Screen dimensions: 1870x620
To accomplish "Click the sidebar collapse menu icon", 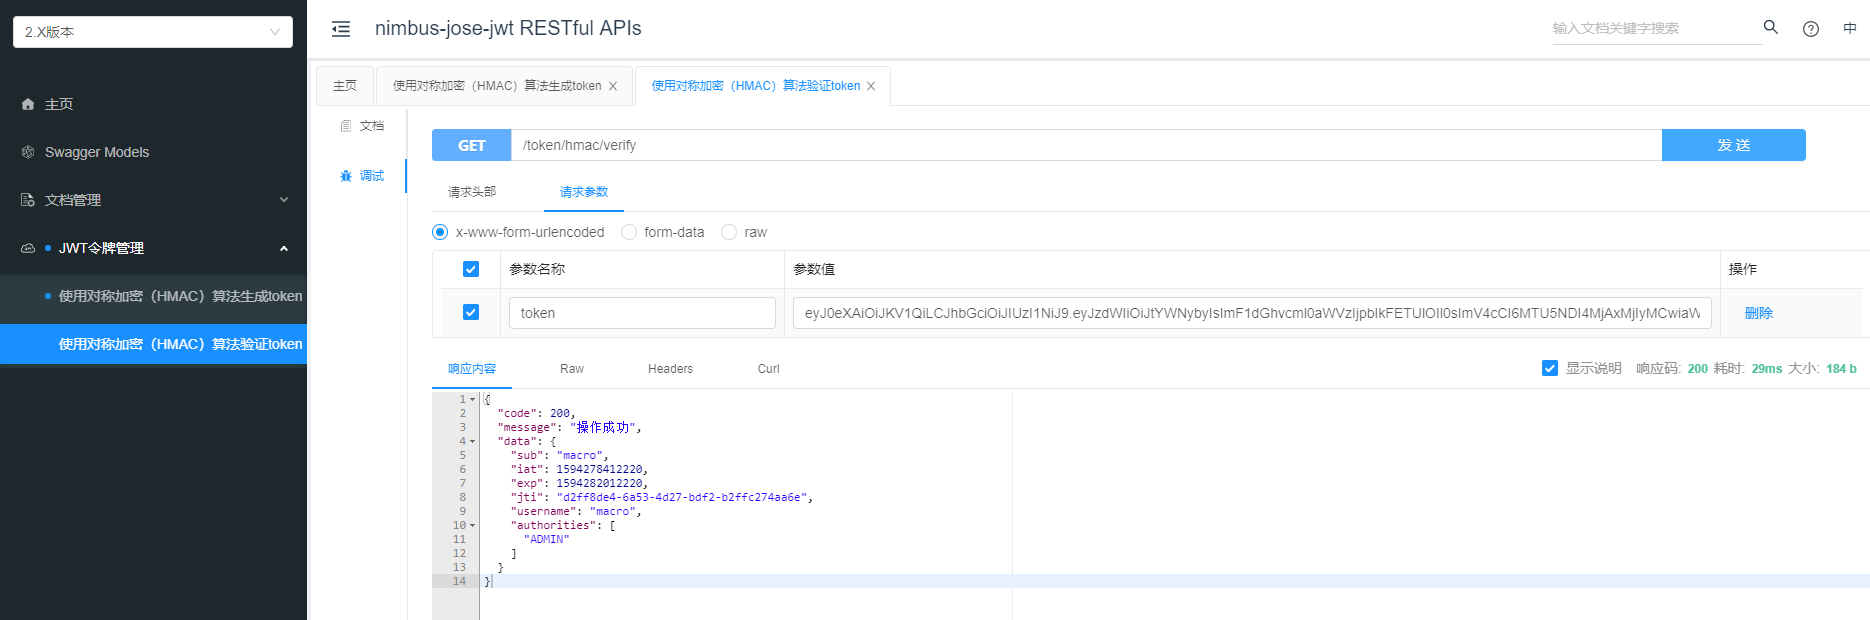I will 341,29.
